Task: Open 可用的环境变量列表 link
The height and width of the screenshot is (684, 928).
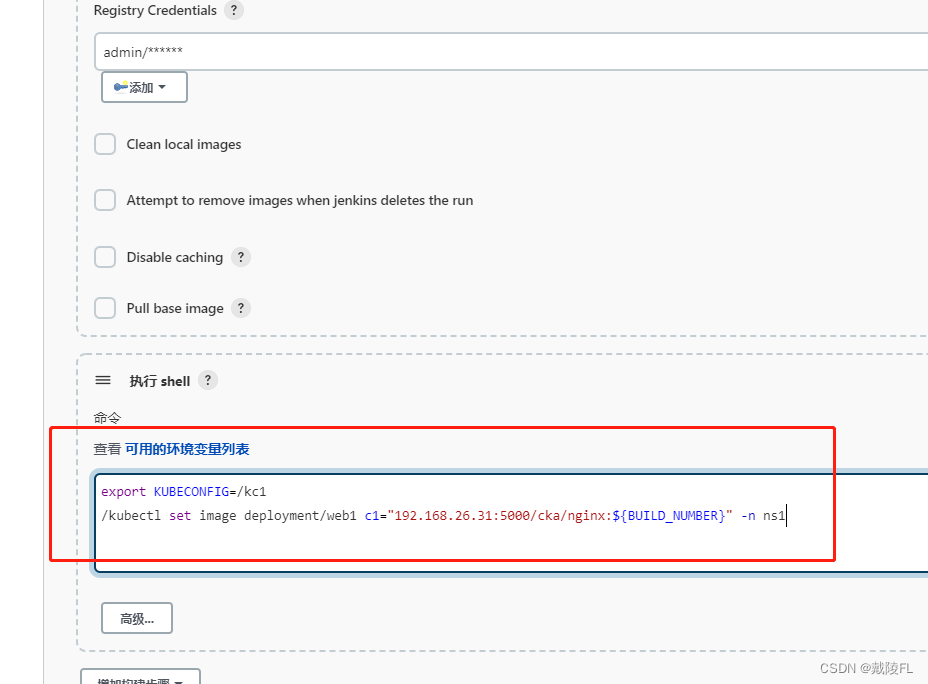Action: pos(187,449)
